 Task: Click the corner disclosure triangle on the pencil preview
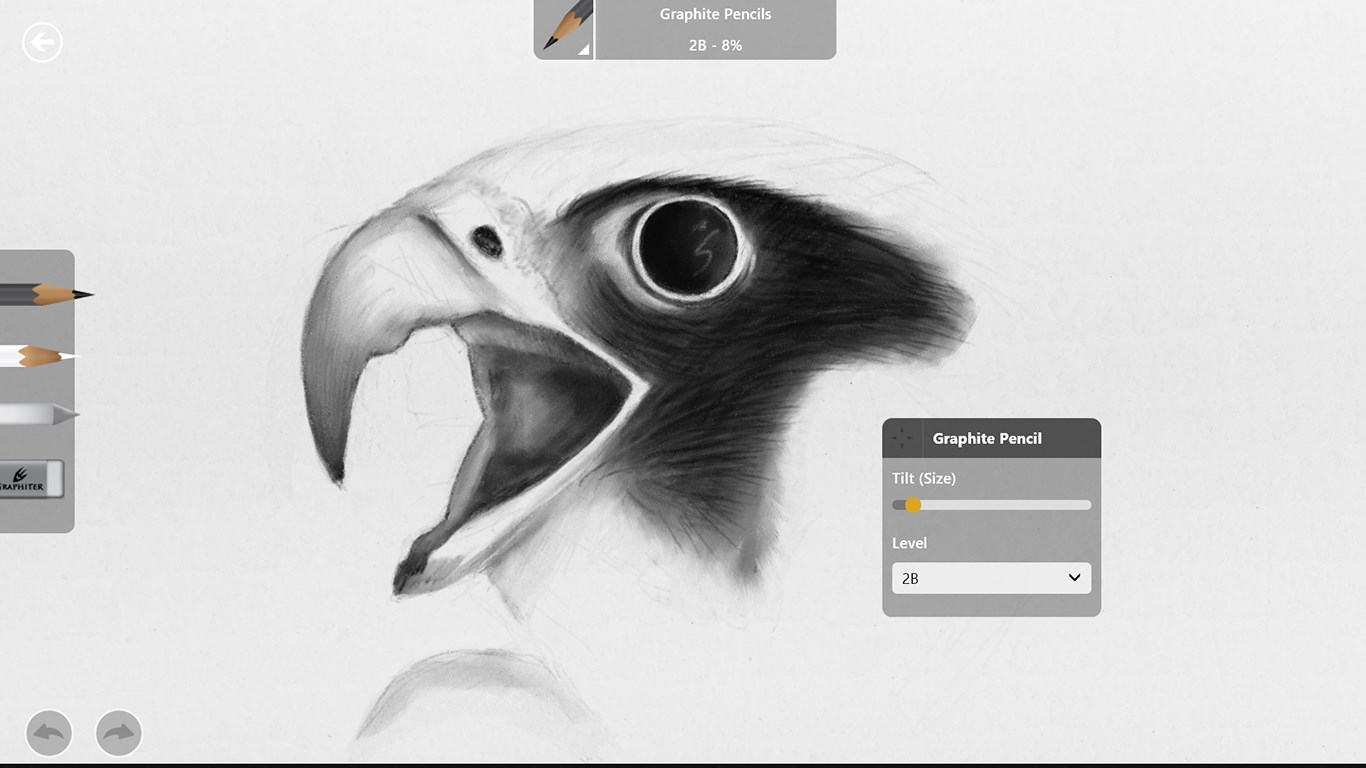pos(586,50)
